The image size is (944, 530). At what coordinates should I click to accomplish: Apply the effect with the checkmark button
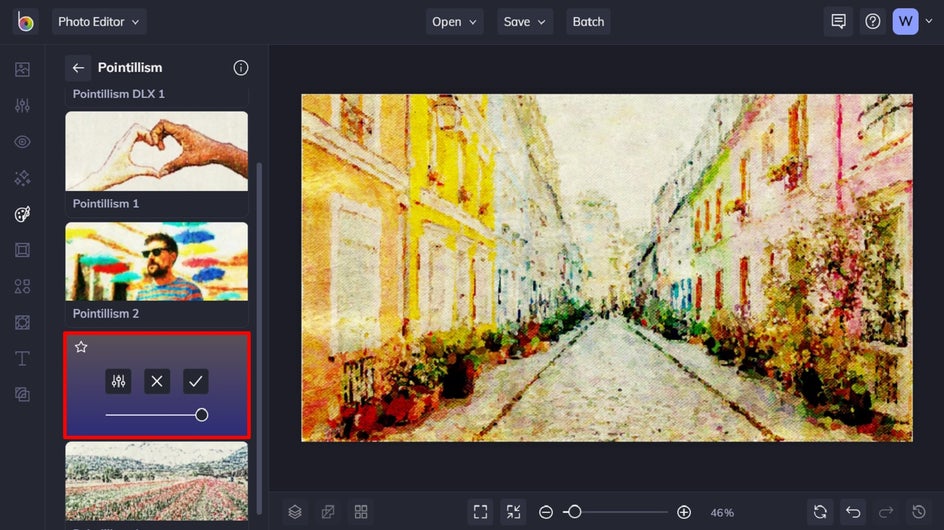(x=196, y=381)
